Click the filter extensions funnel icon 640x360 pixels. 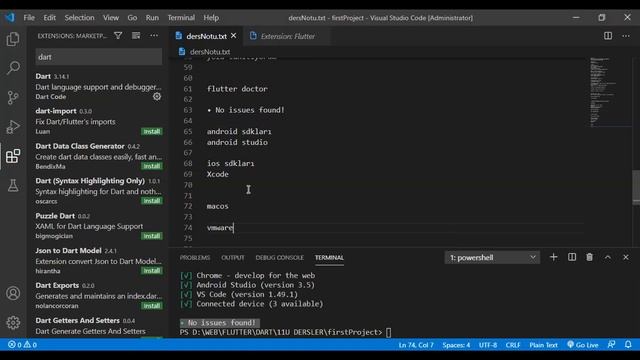click(118, 36)
